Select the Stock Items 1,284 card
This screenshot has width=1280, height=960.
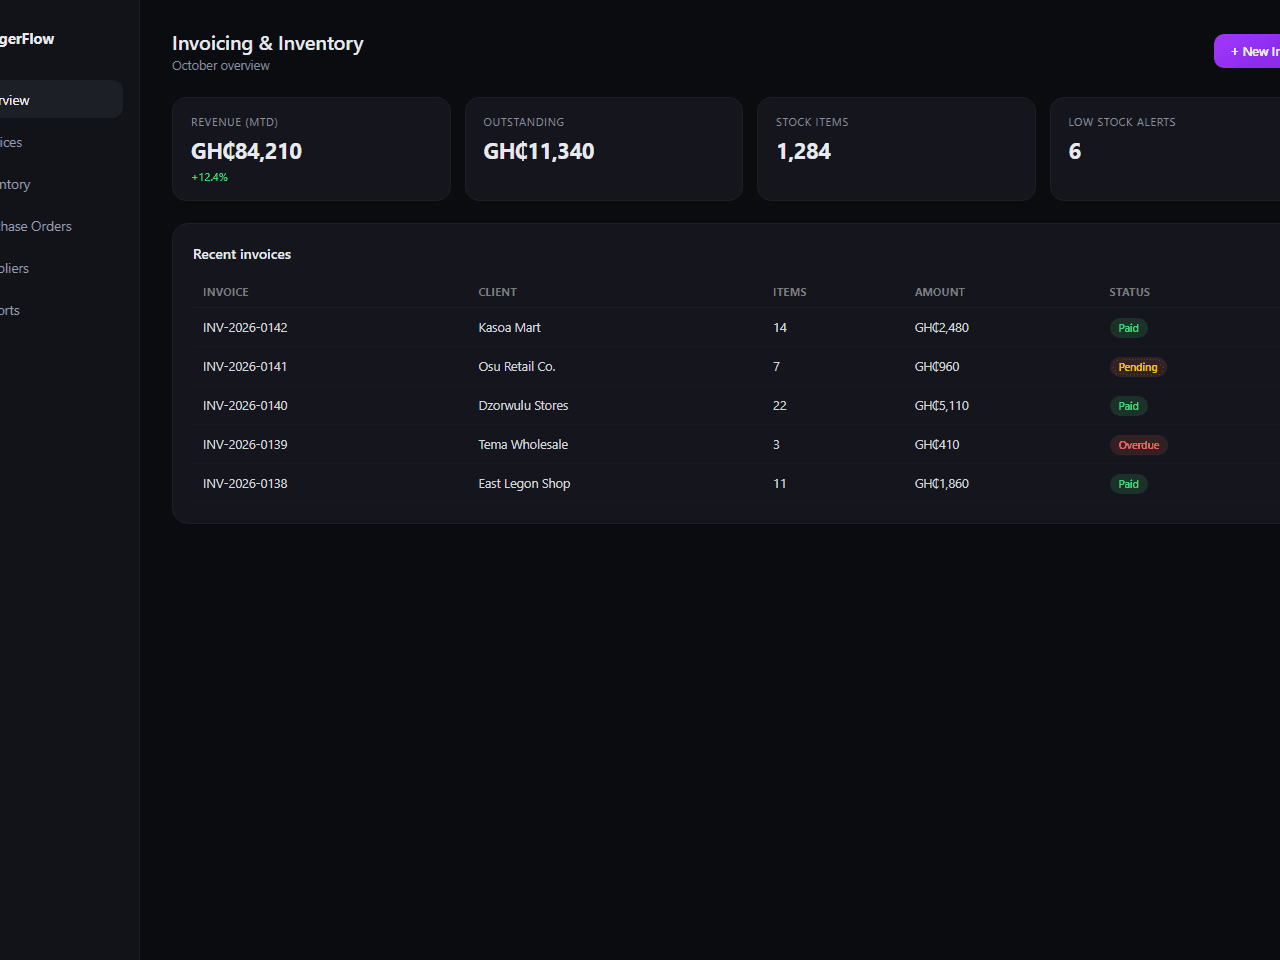[896, 149]
